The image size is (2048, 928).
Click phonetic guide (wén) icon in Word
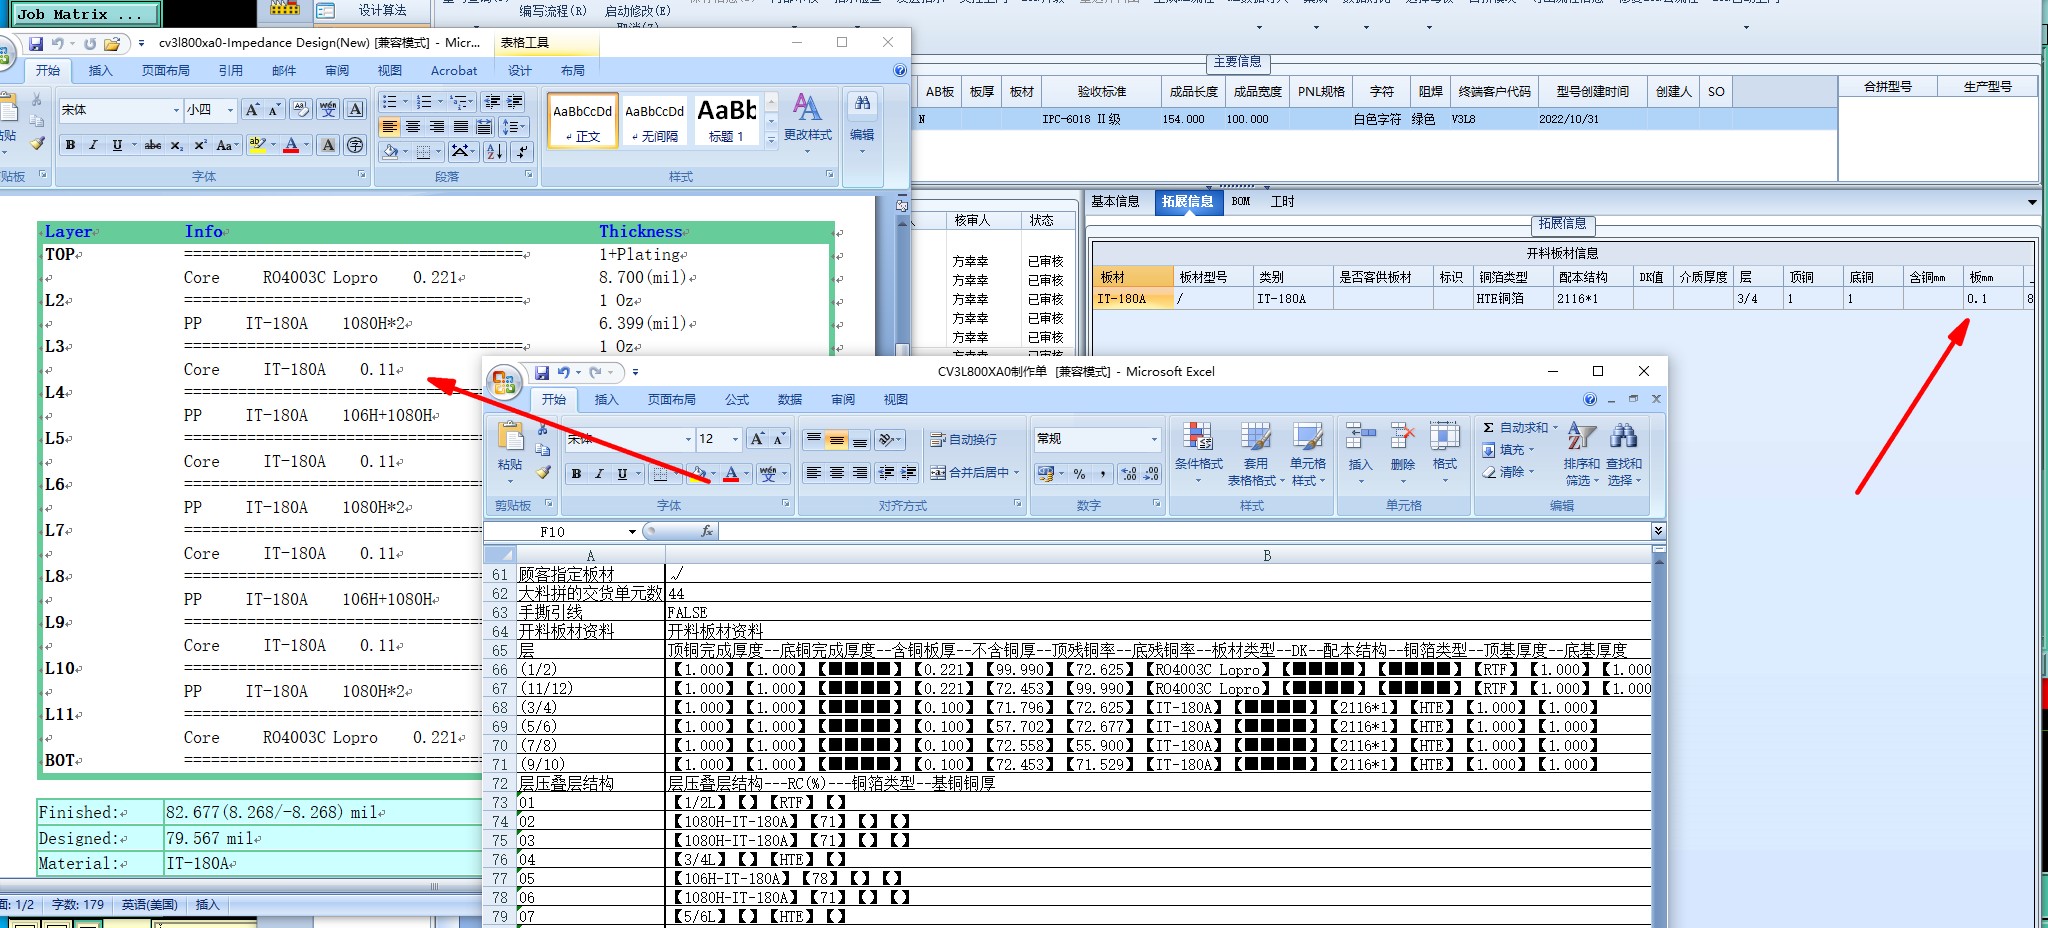(328, 110)
